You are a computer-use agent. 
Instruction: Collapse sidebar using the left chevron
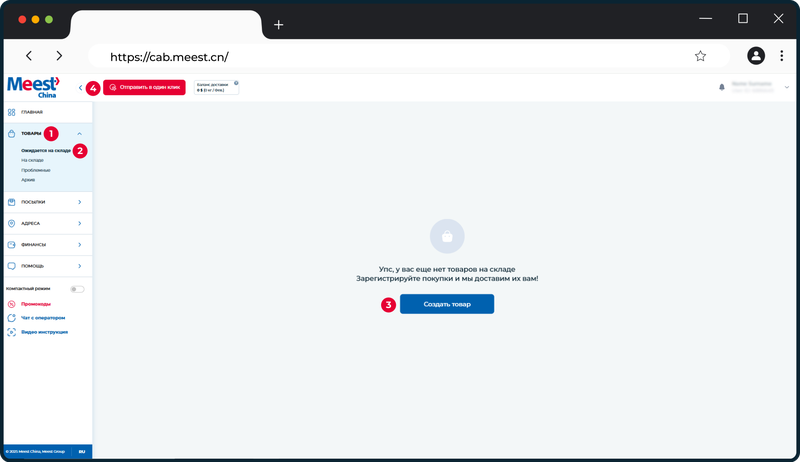[x=80, y=88]
